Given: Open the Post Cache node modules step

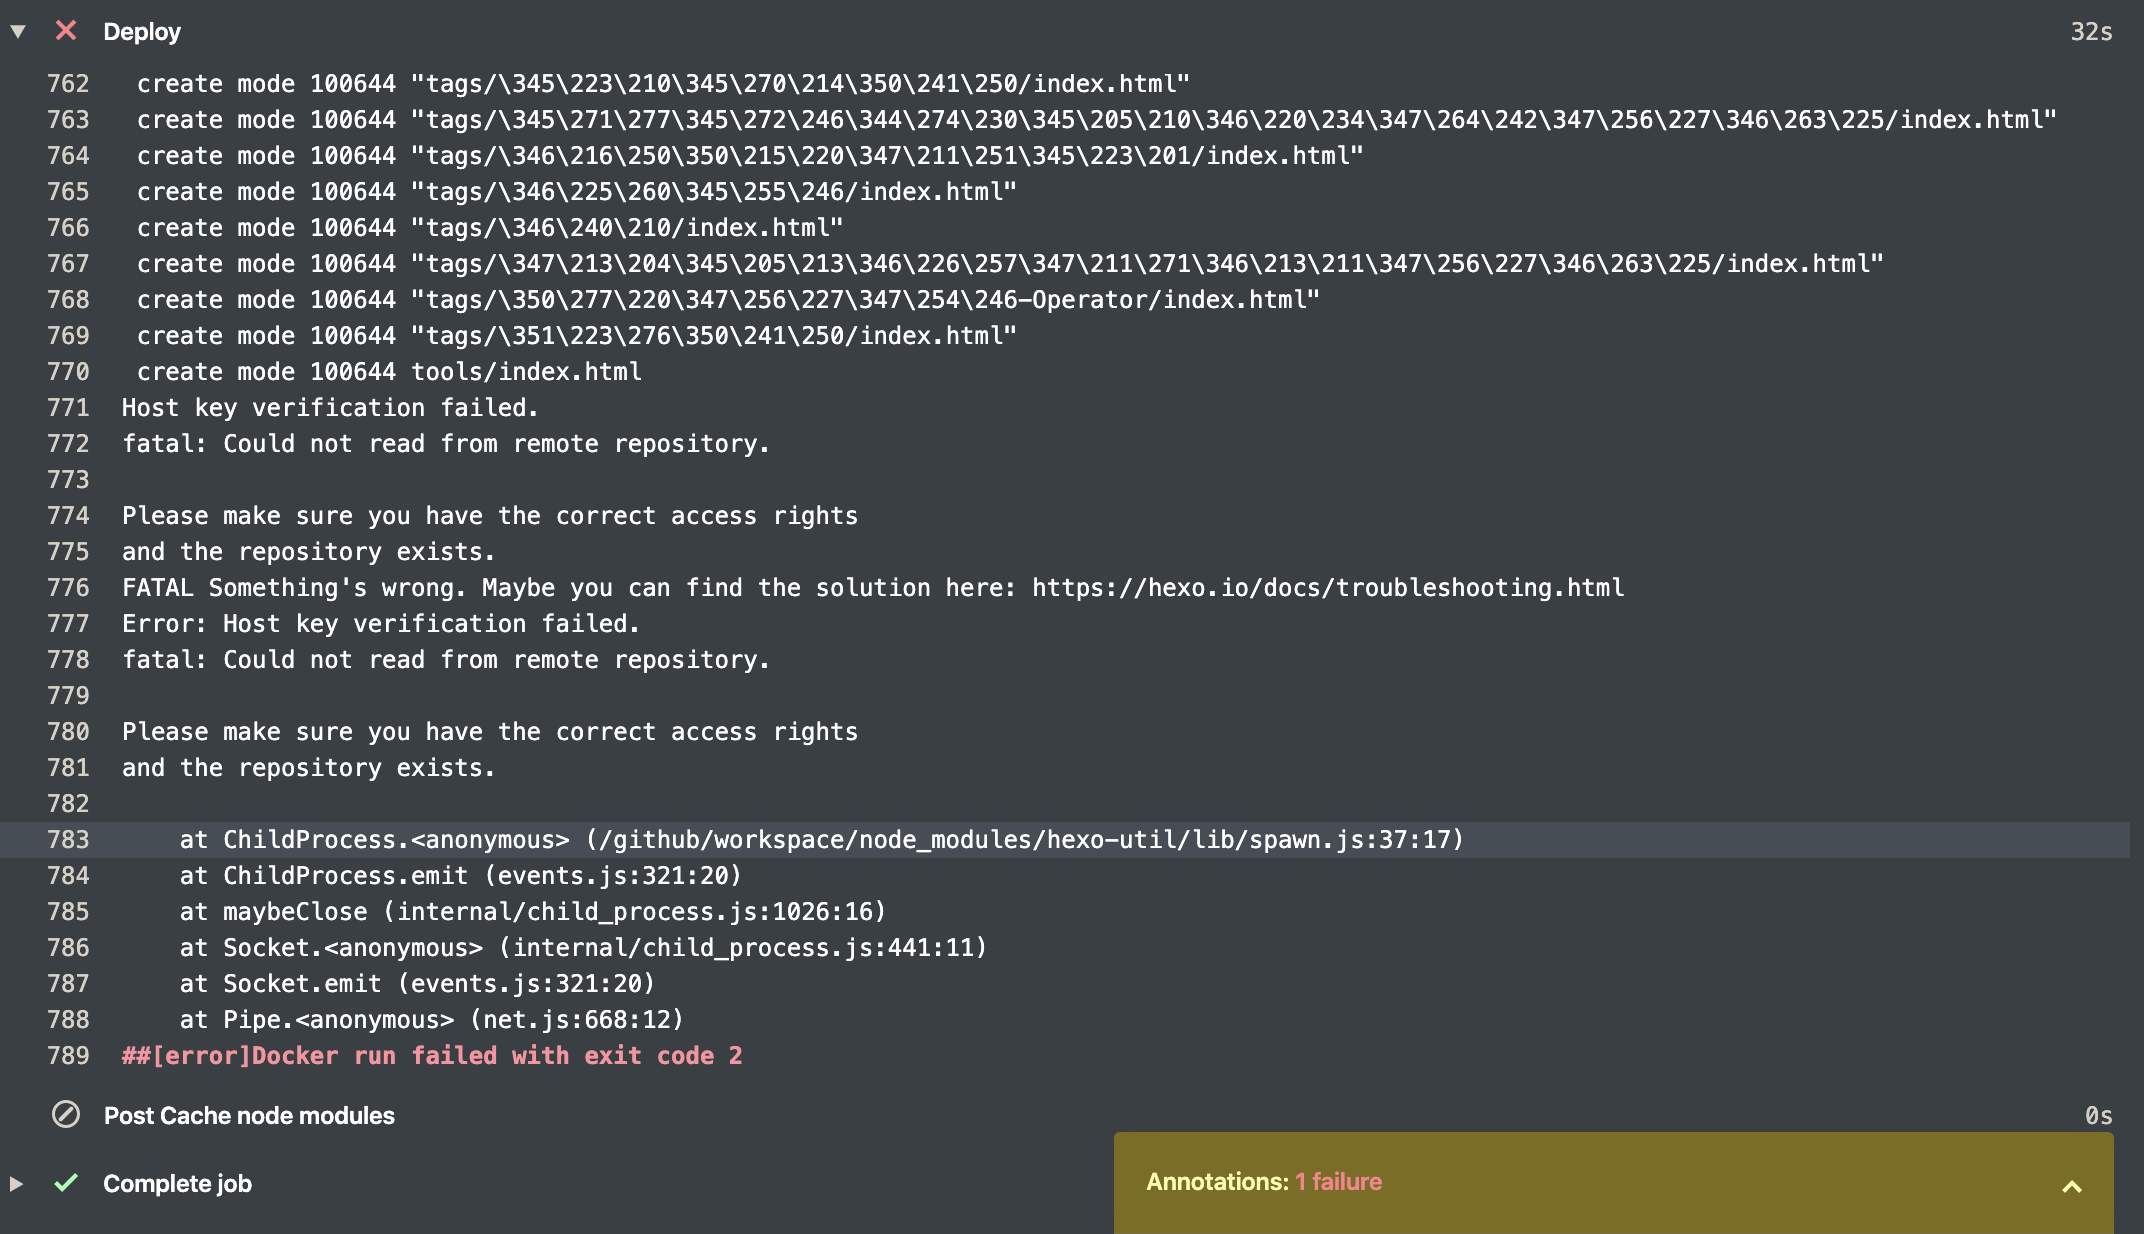Looking at the screenshot, I should [x=249, y=1116].
